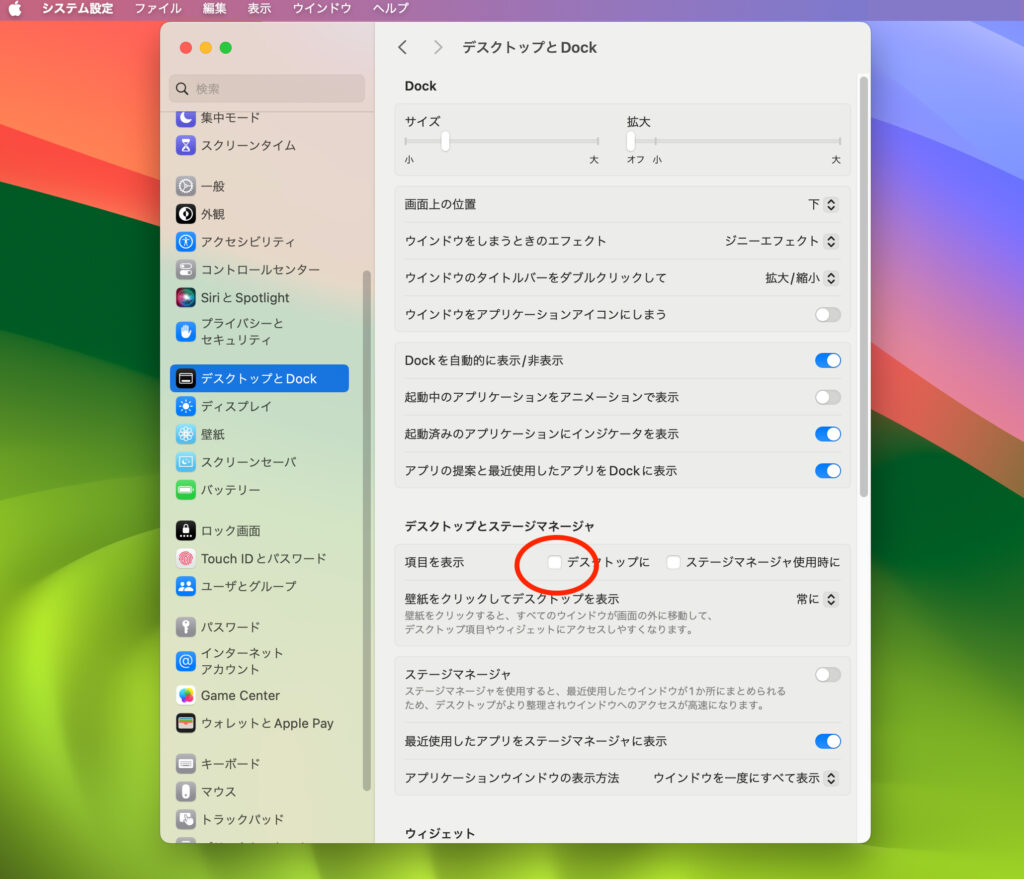The width and height of the screenshot is (1024, 879).
Task: Click the スクリーンタイム hourglass icon
Action: click(185, 145)
